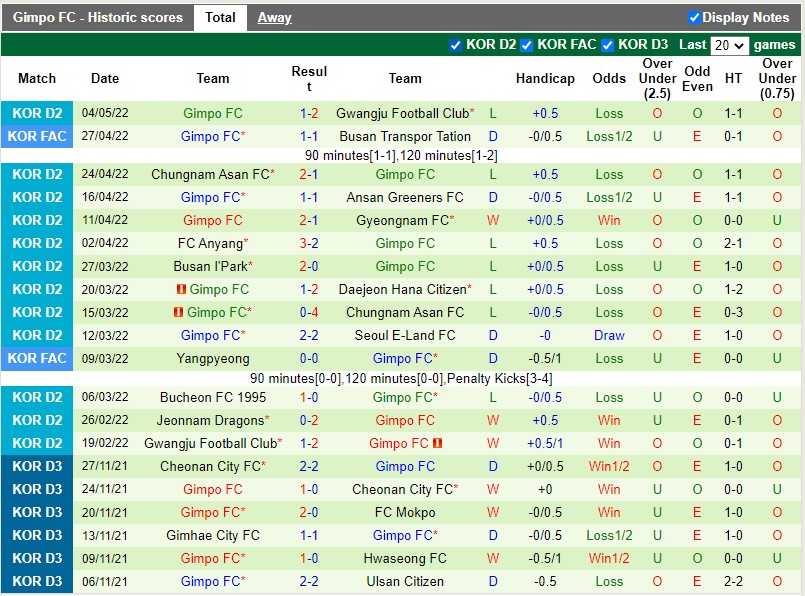The image size is (805, 596).
Task: Uncheck the KOR D2 filter checkbox
Action: click(x=456, y=45)
